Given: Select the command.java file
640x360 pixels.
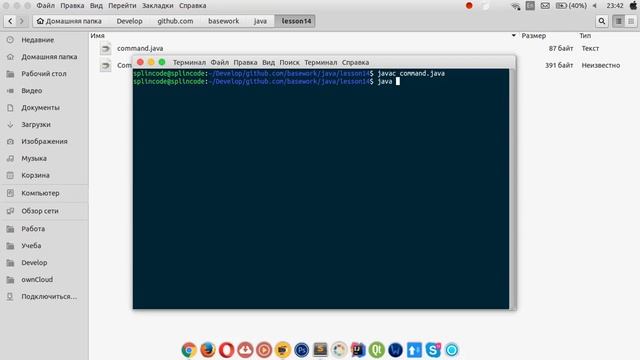Looking at the screenshot, I should (140, 48).
